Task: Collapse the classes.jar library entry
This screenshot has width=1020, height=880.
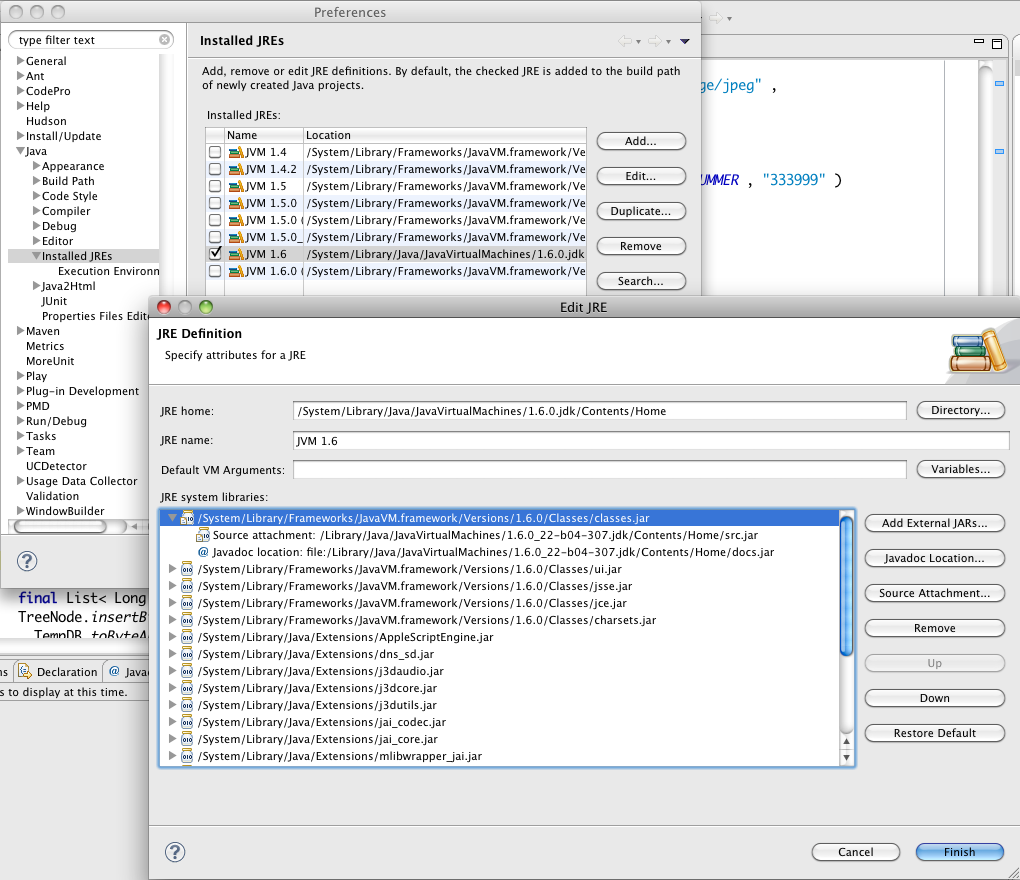Action: (172, 518)
